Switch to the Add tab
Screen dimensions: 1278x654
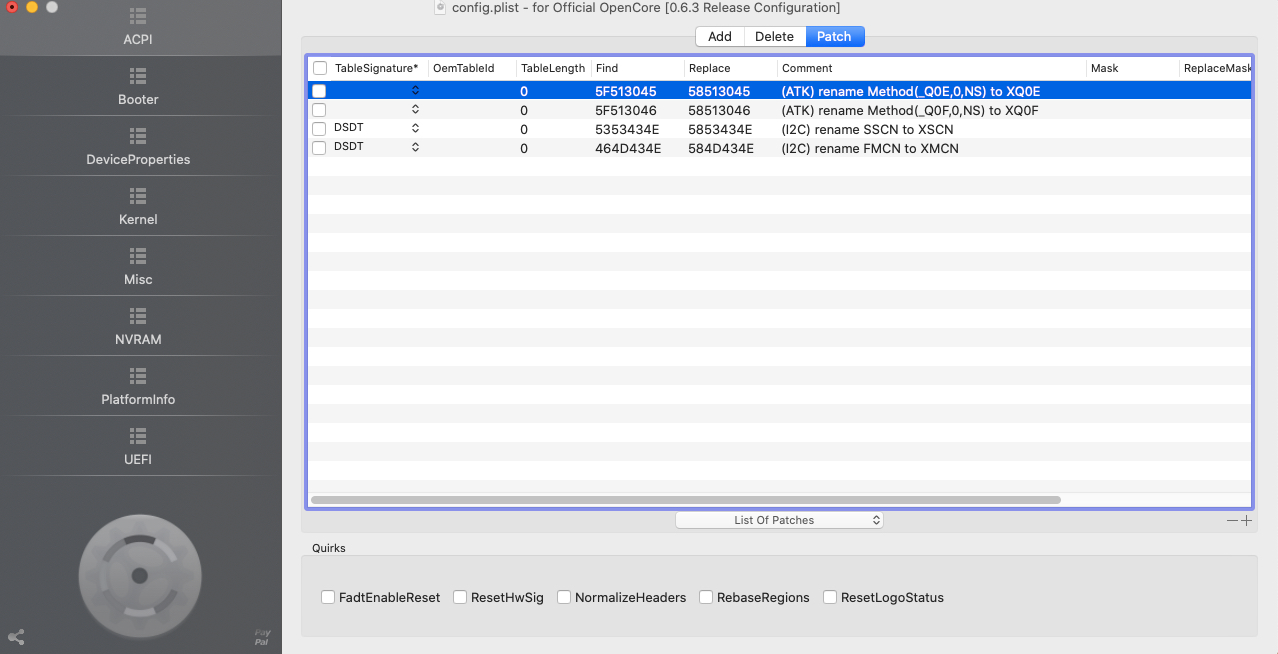point(720,36)
